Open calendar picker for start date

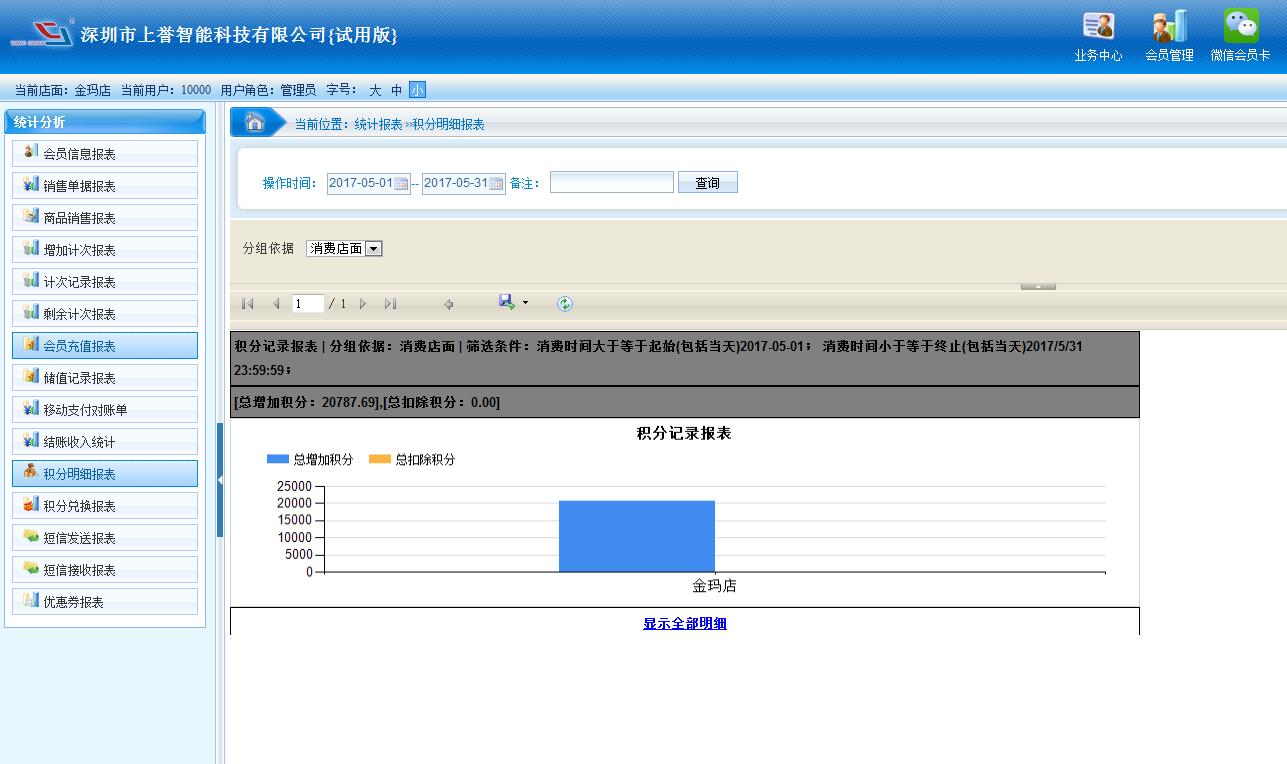401,184
